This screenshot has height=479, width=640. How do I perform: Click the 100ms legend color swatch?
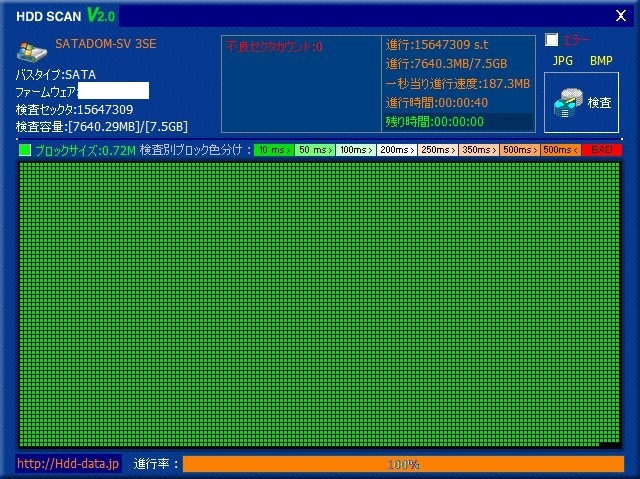pyautogui.click(x=356, y=150)
